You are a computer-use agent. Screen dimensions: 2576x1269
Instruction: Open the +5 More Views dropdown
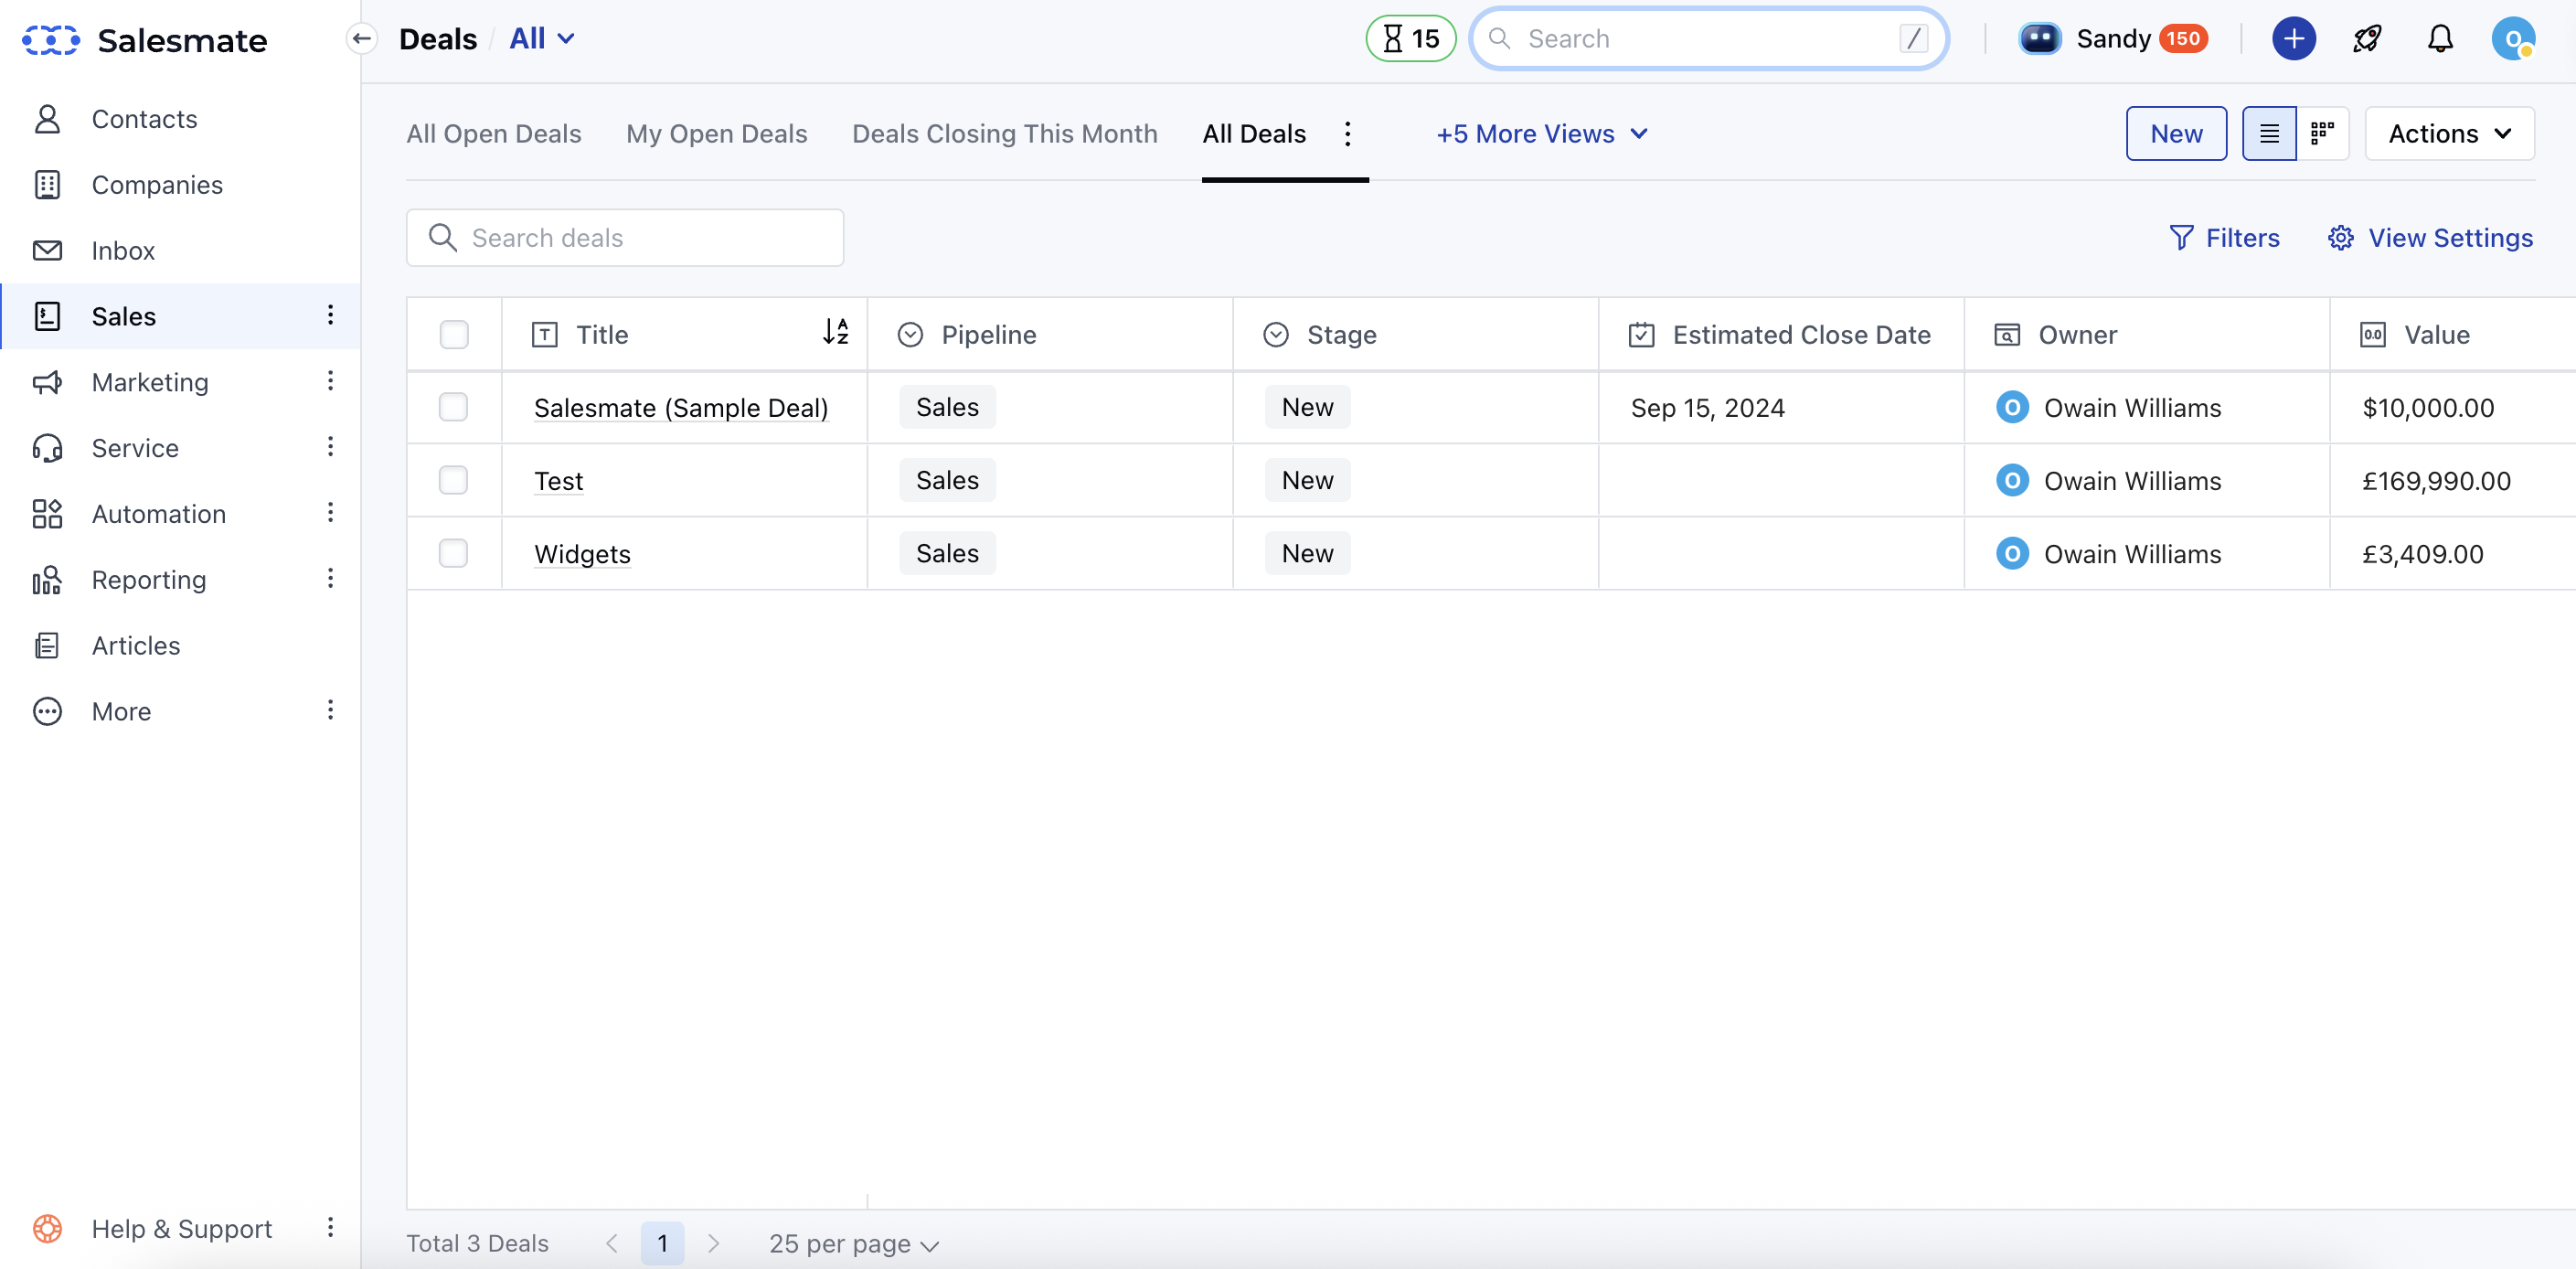tap(1540, 133)
